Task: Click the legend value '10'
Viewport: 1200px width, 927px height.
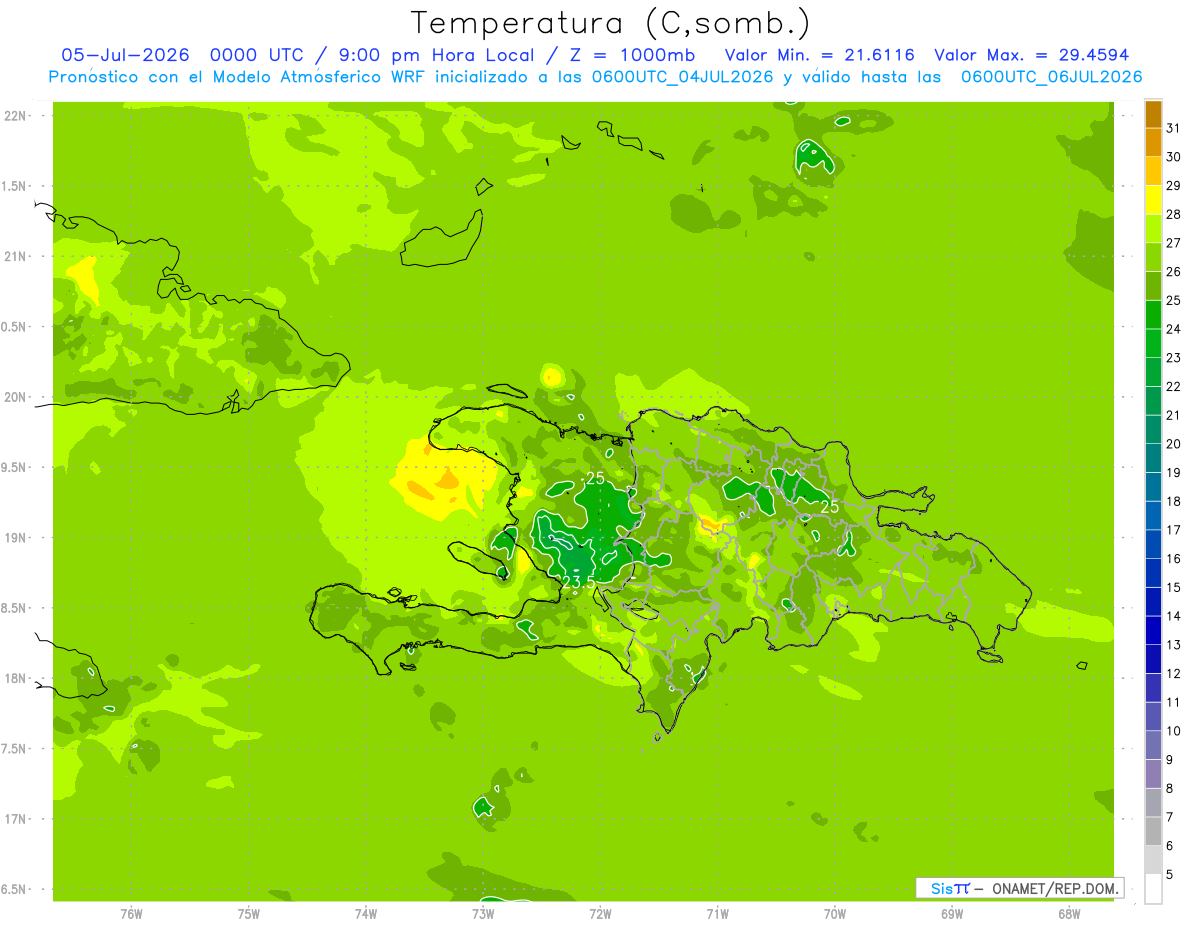Action: (x=1173, y=731)
